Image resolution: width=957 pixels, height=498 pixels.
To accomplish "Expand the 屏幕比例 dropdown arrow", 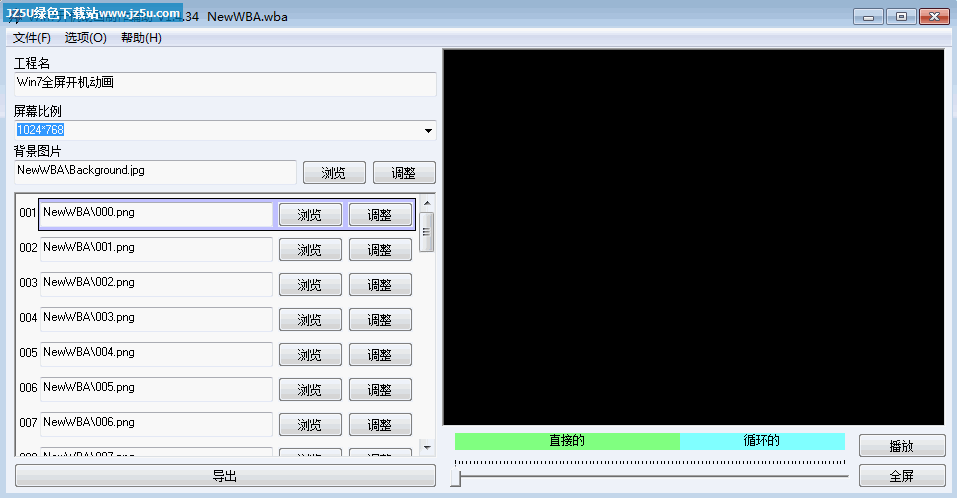I will pos(428,131).
